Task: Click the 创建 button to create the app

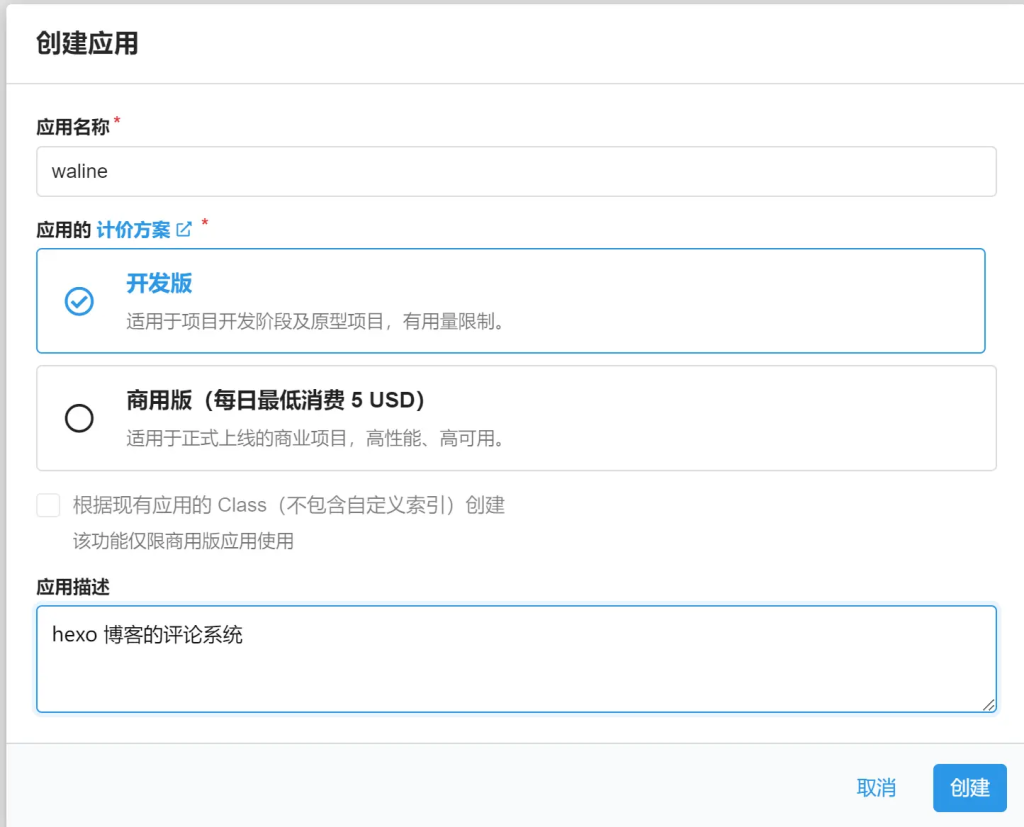Action: 969,788
